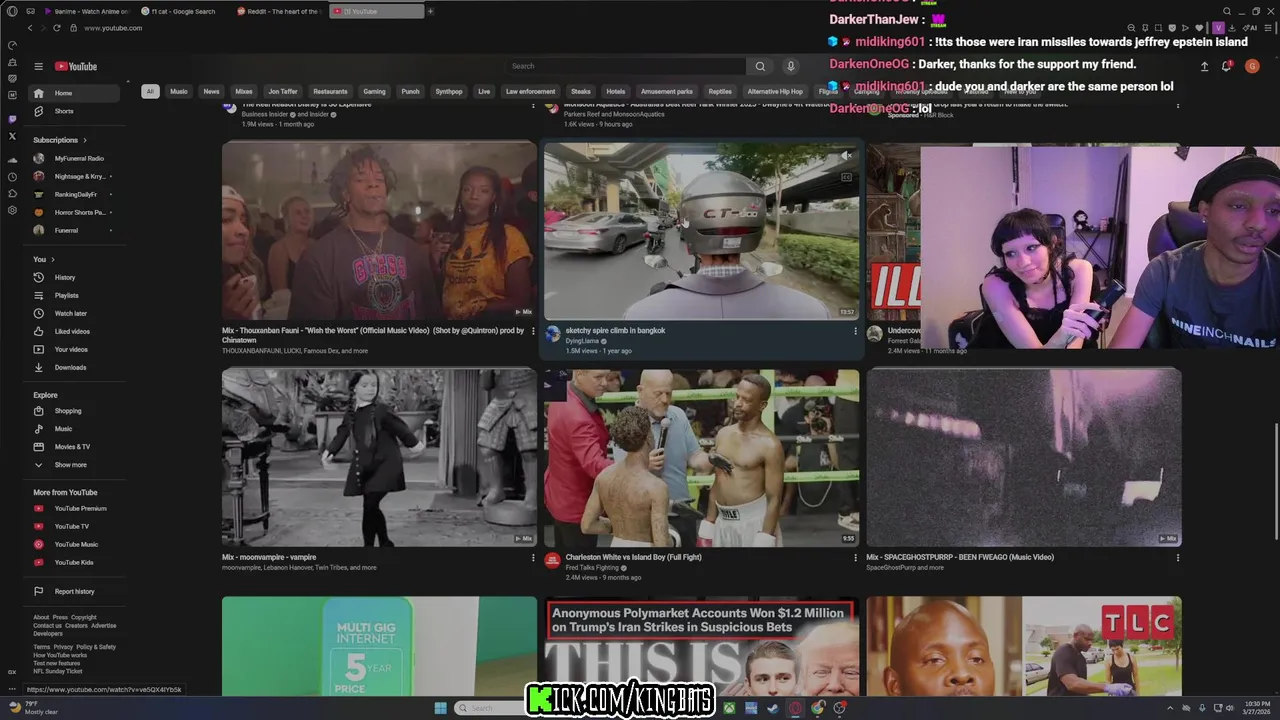
Task: Open Home in the sidebar
Action: point(73,93)
